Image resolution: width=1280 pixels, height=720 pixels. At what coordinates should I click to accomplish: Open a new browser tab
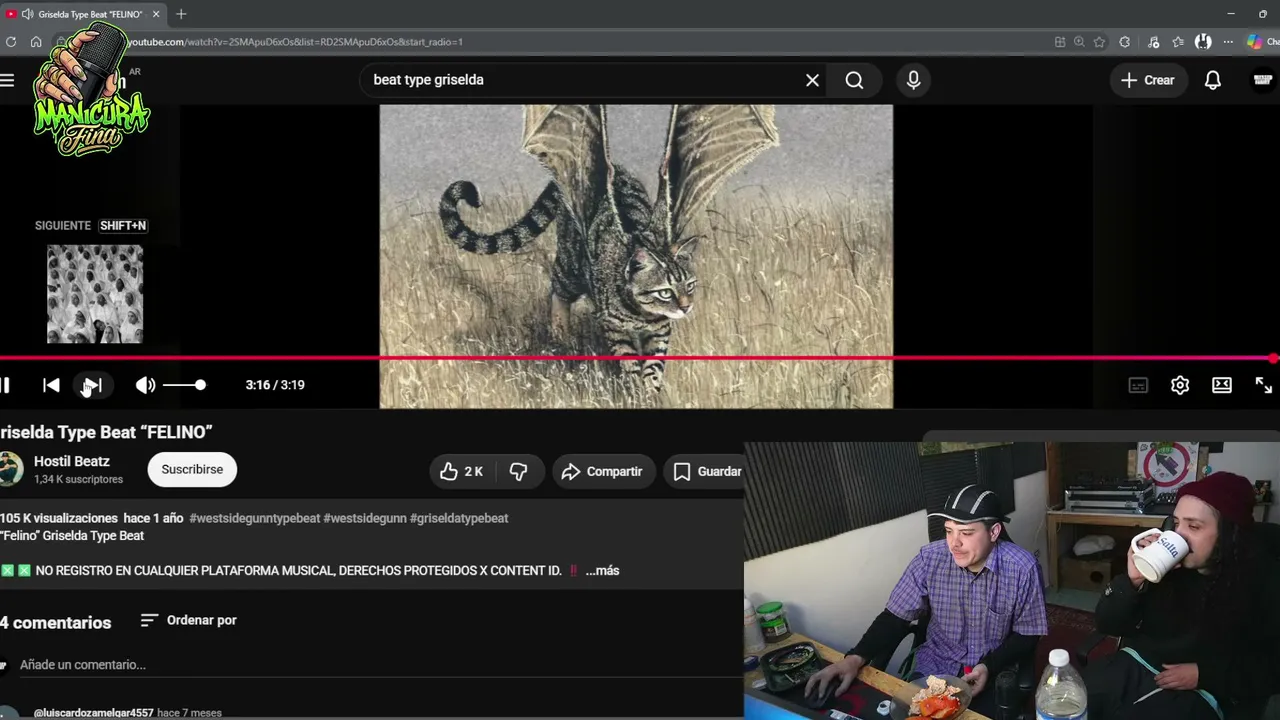pos(181,14)
